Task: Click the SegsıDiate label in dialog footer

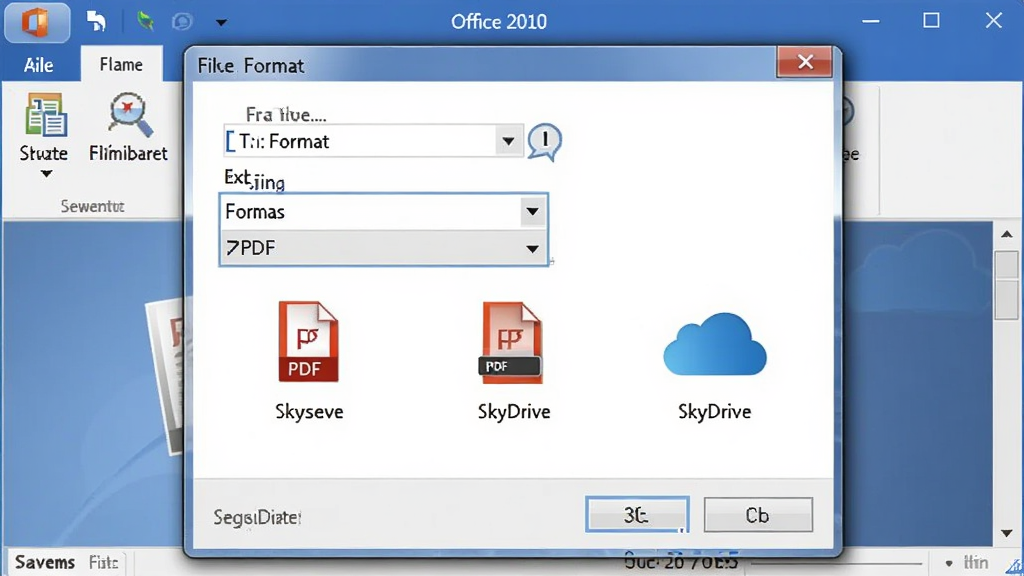Action: tap(257, 517)
